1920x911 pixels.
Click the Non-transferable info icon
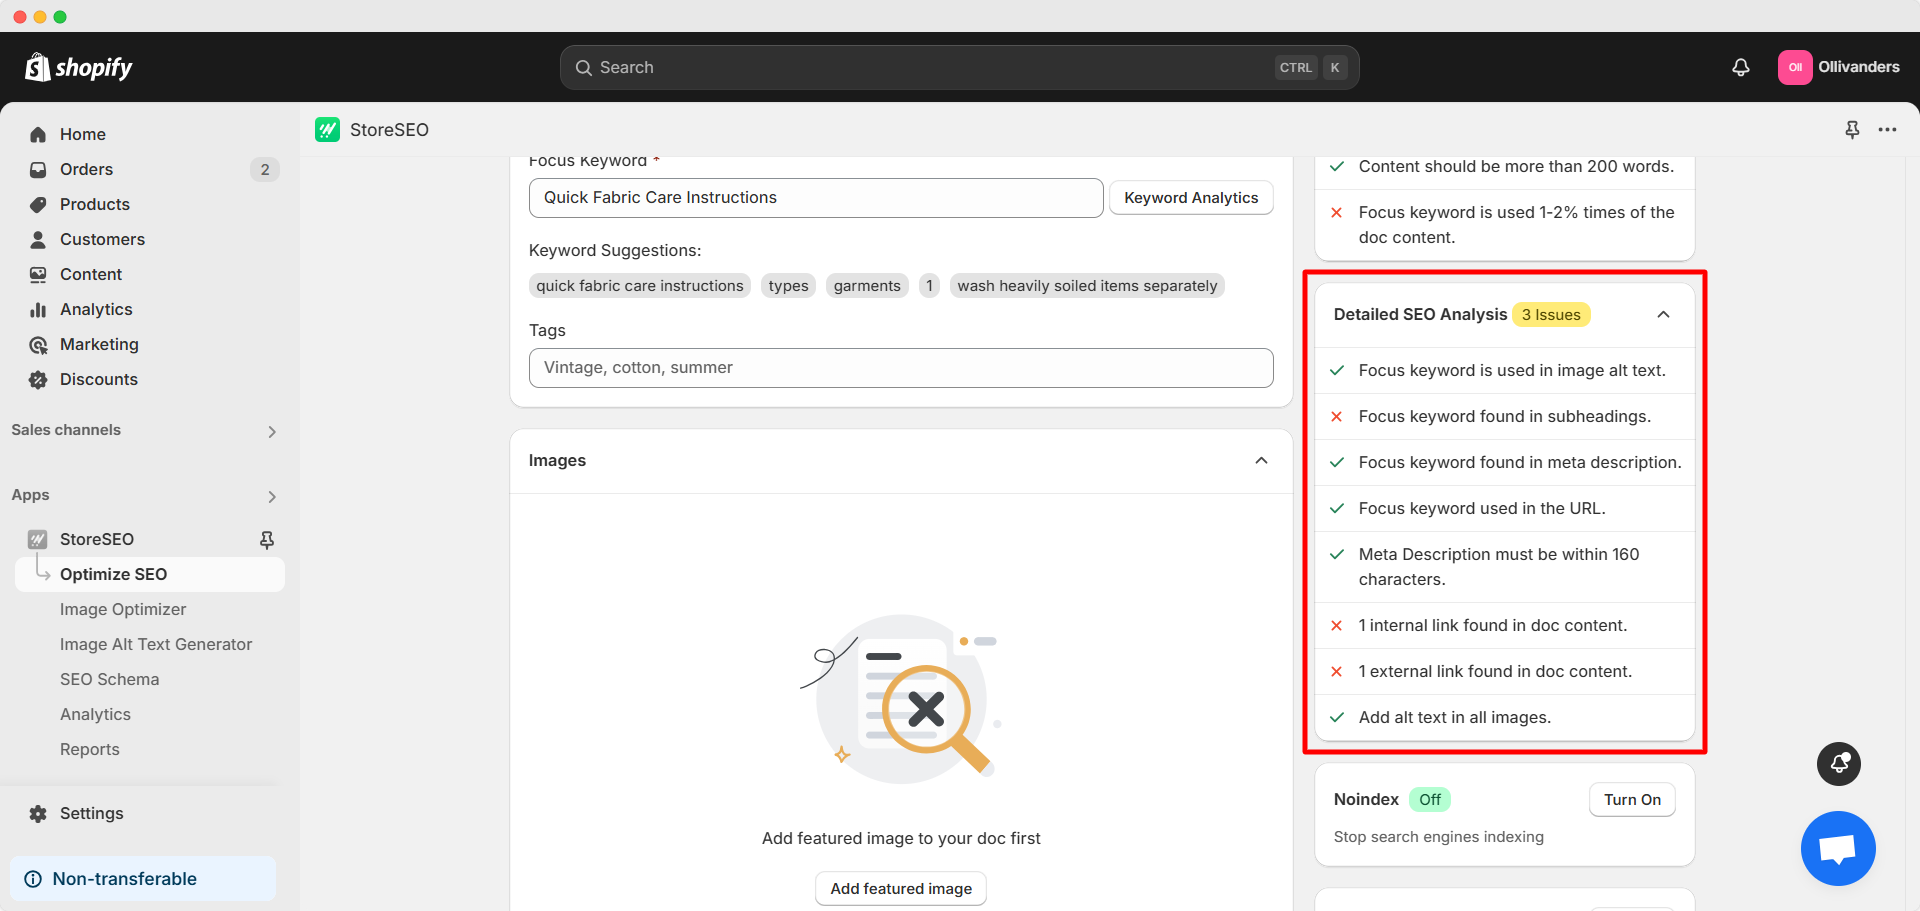[33, 879]
